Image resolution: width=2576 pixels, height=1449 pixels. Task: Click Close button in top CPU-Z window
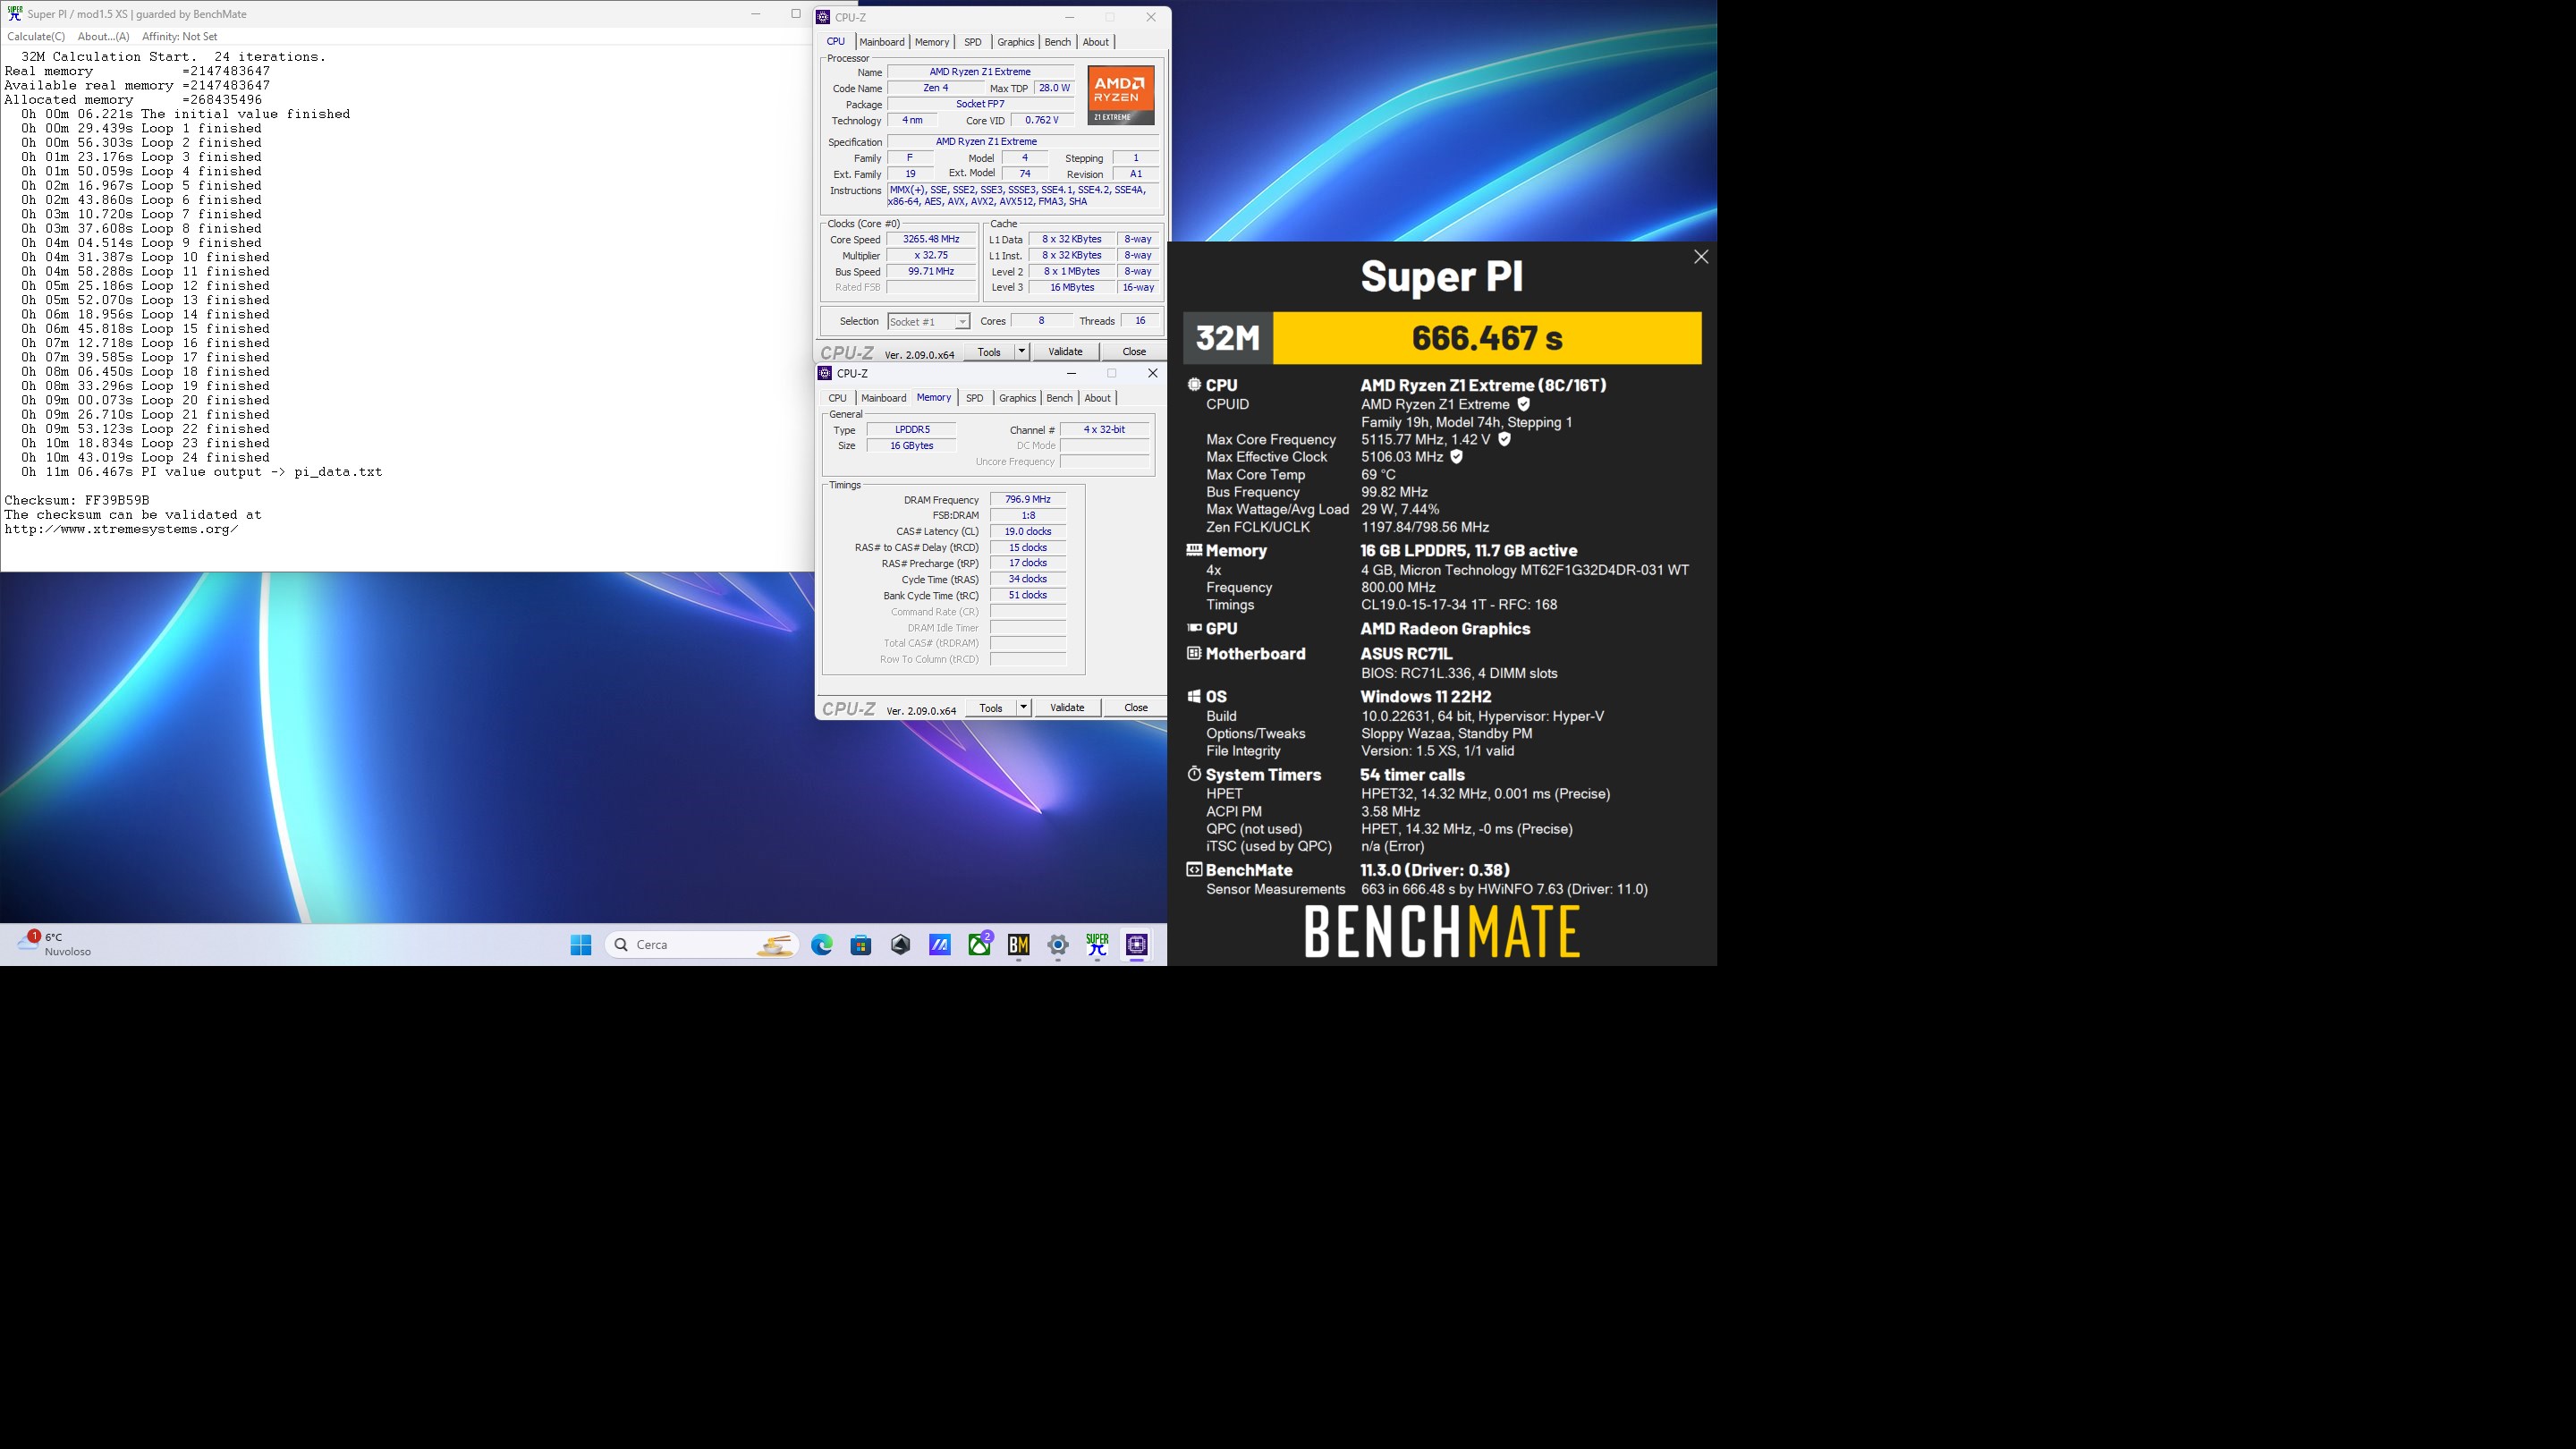click(x=1134, y=352)
